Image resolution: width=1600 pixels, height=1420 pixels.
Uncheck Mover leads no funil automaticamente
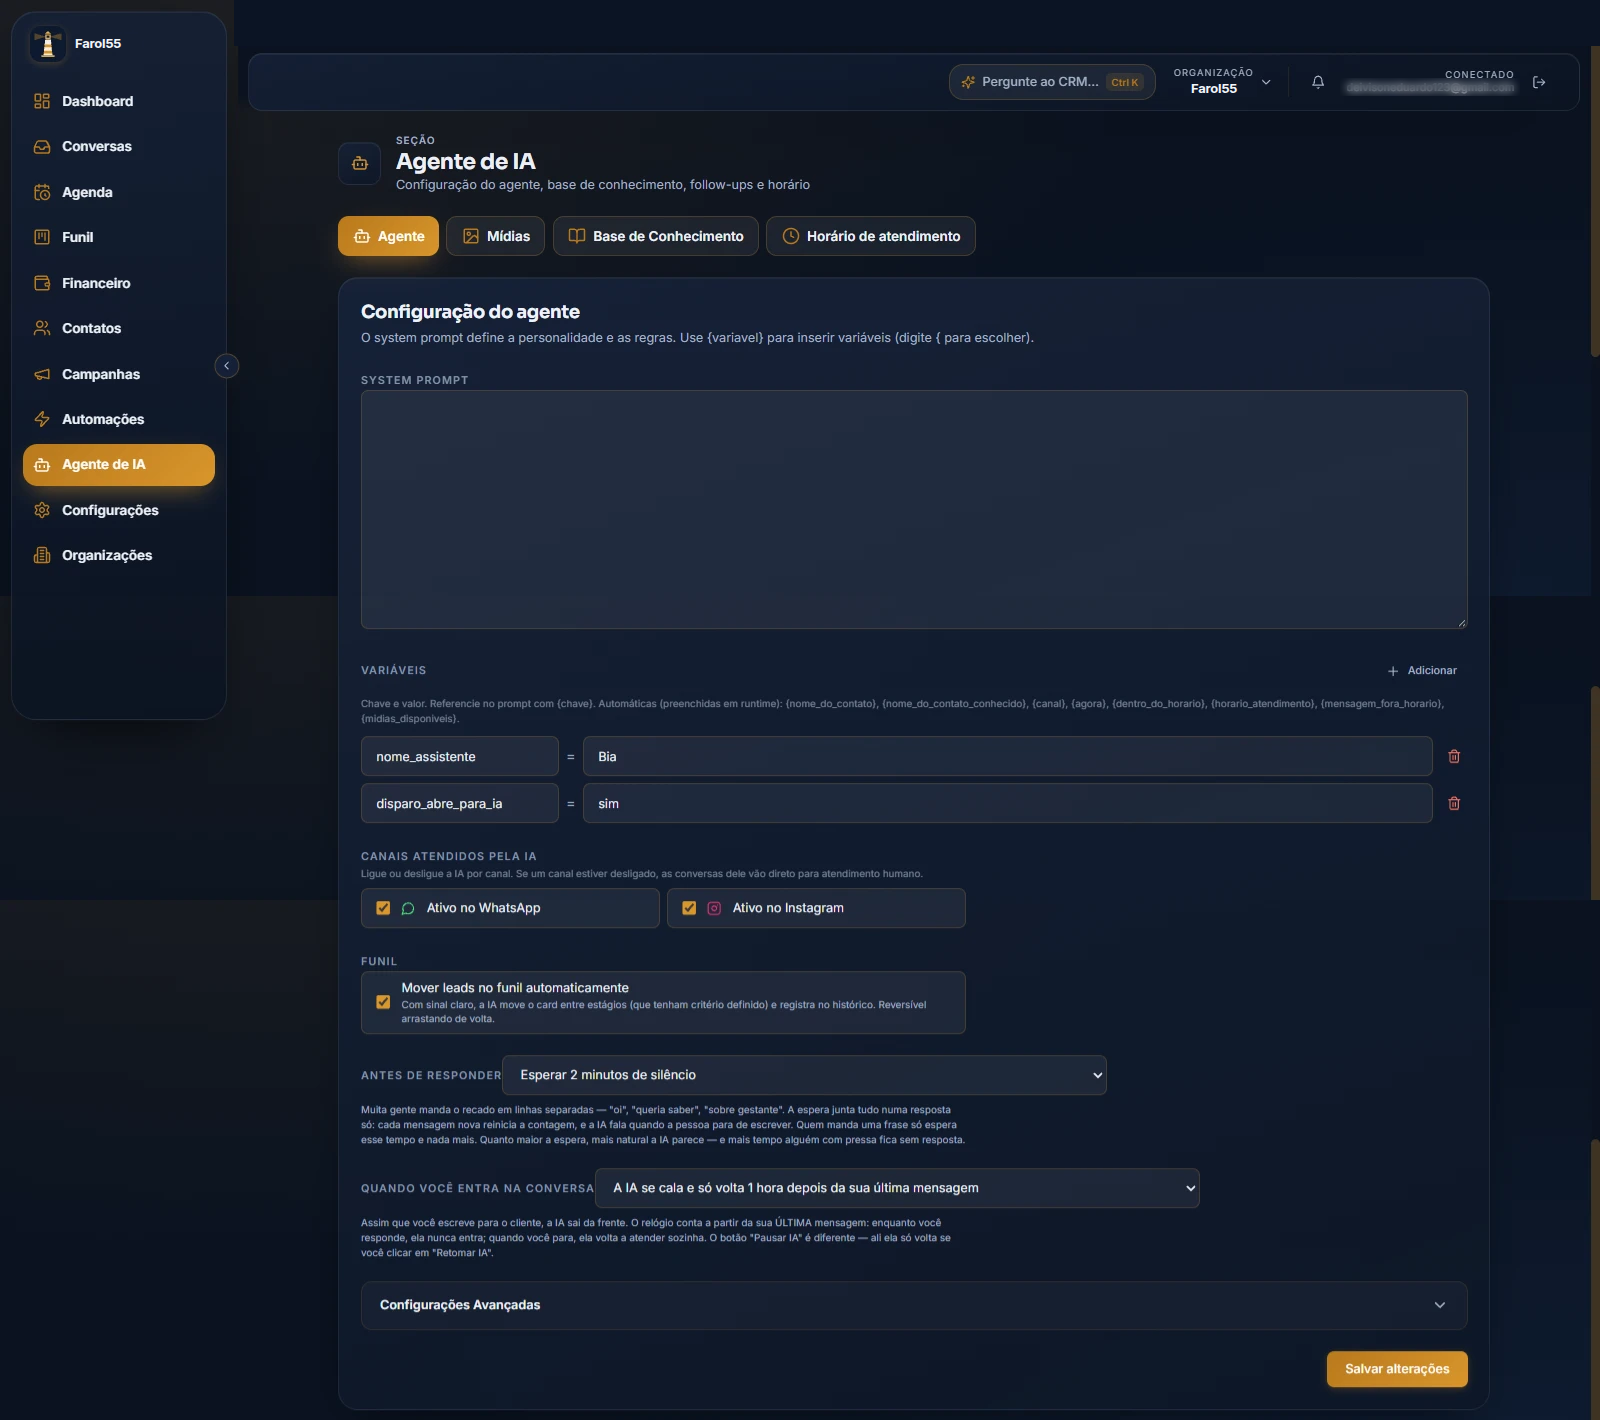[x=383, y=1002]
